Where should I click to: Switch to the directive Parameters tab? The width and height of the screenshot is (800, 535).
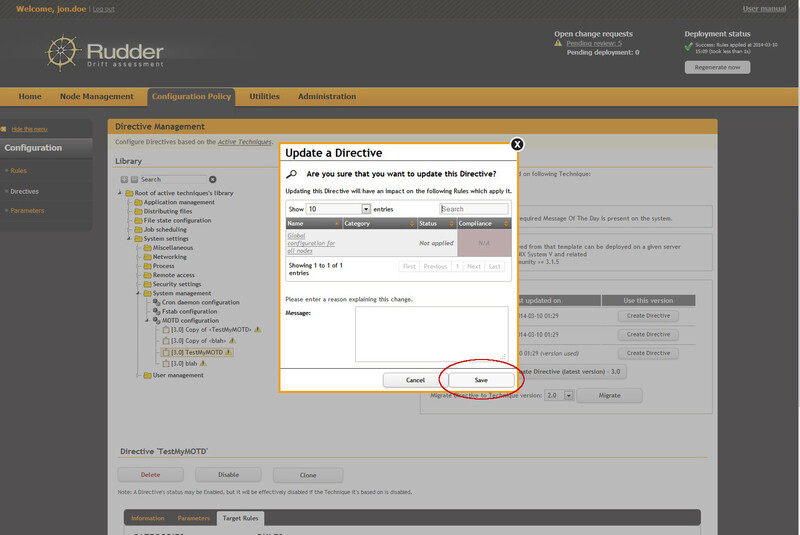coord(193,518)
